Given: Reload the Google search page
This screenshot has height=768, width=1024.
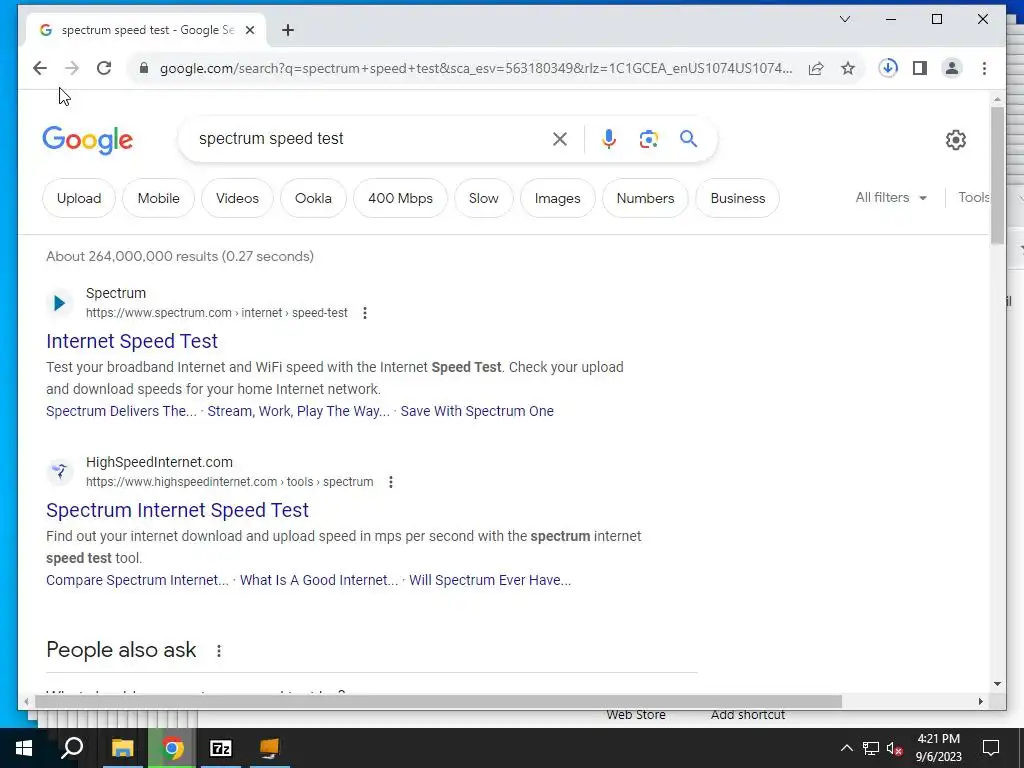Looking at the screenshot, I should point(104,68).
